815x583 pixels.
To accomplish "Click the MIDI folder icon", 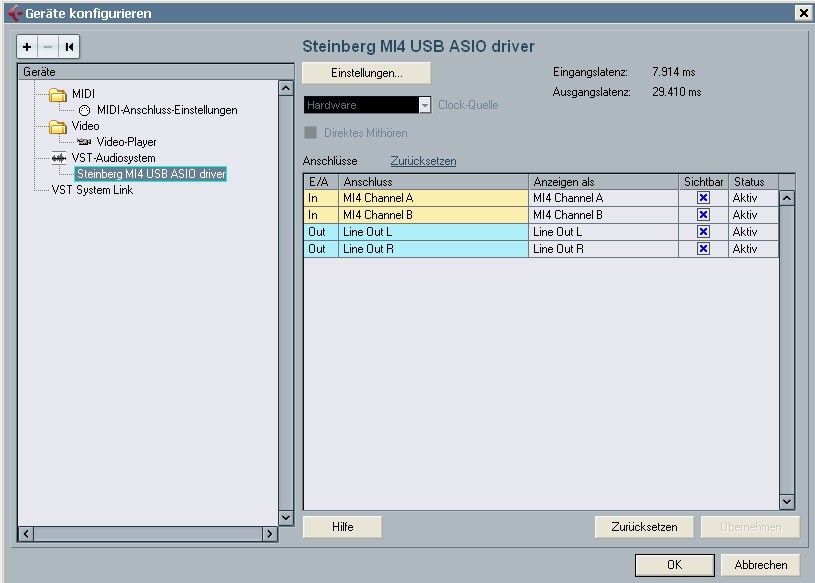I will (58, 95).
